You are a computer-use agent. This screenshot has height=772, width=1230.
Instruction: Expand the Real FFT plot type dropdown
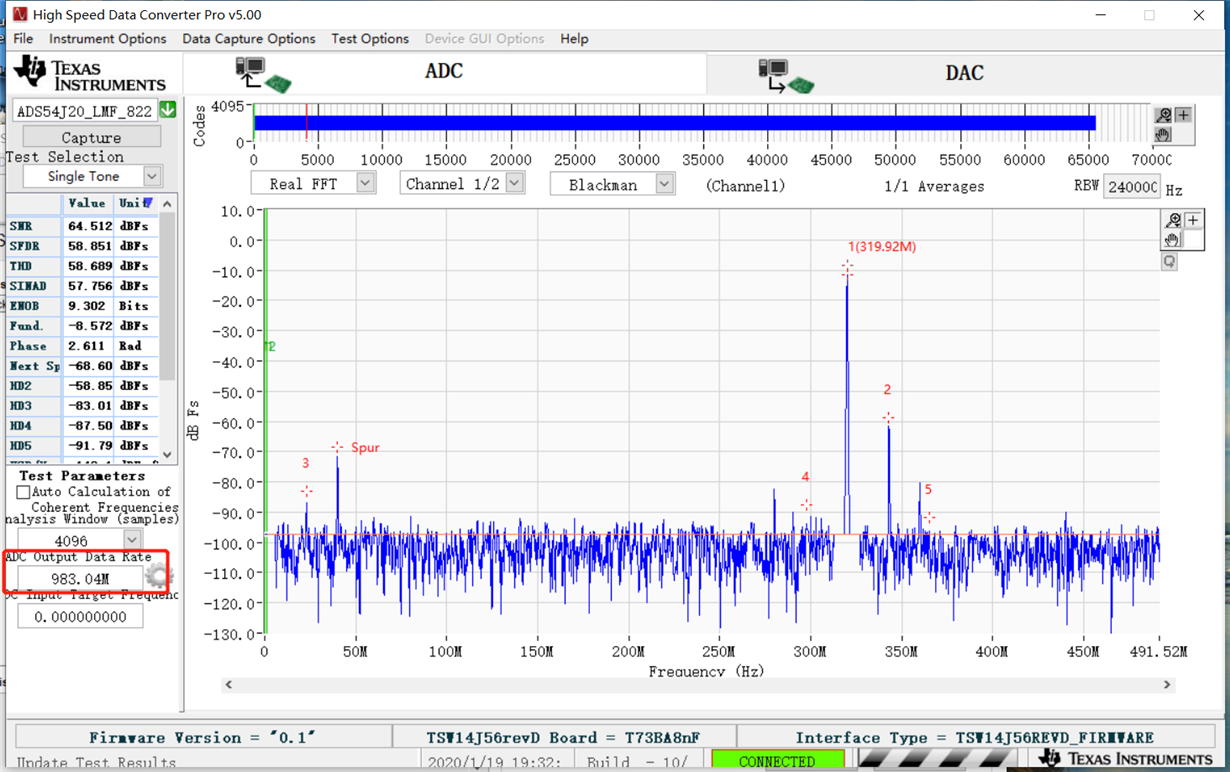click(313, 184)
